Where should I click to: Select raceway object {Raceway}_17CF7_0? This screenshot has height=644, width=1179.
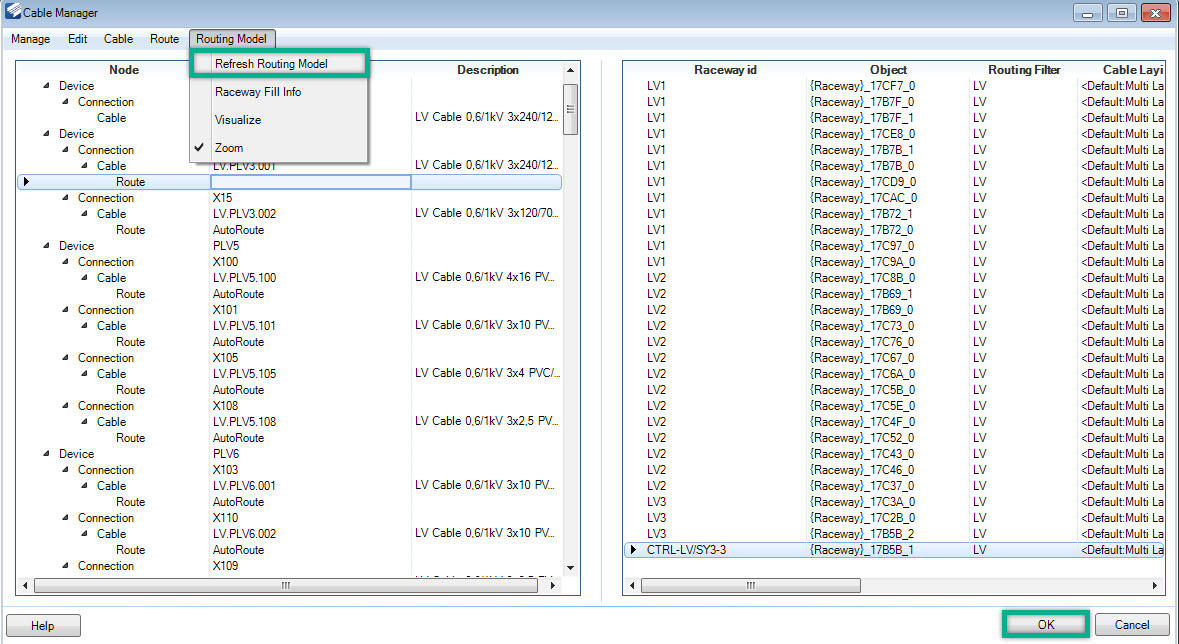[862, 86]
